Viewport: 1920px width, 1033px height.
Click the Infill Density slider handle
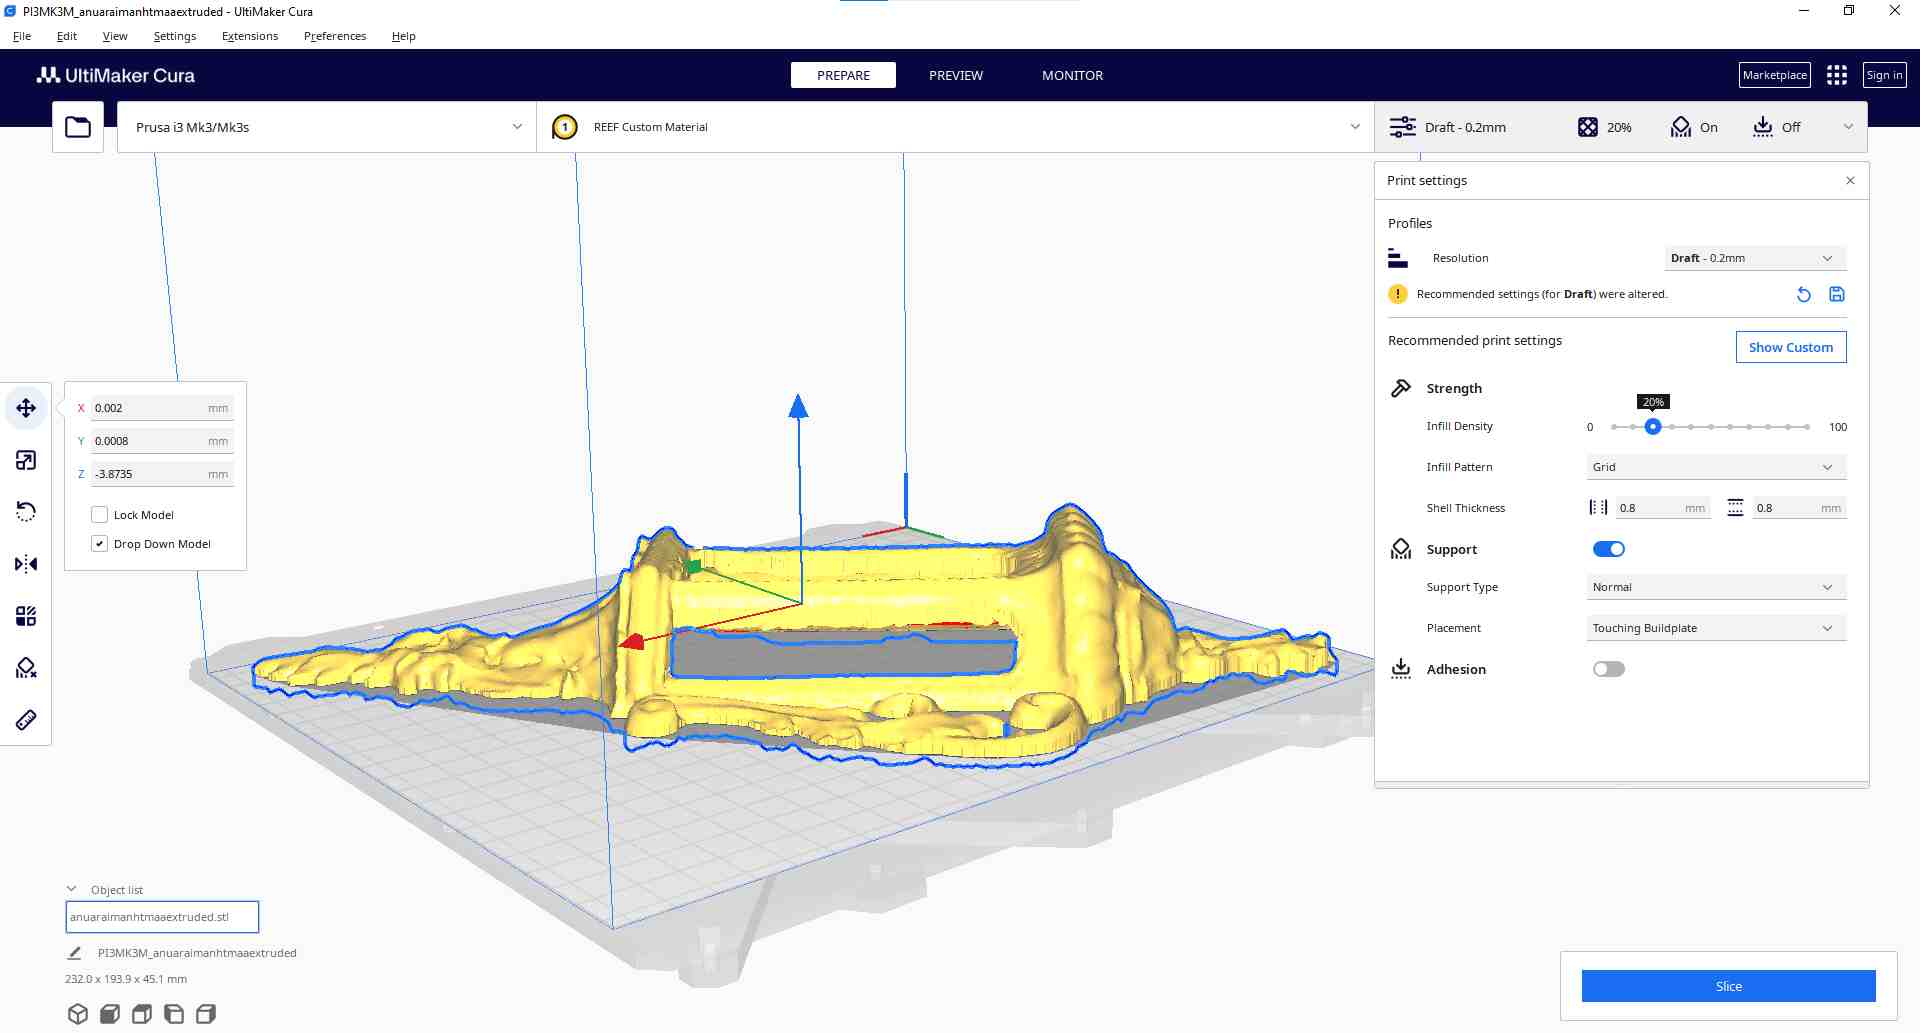click(1653, 427)
